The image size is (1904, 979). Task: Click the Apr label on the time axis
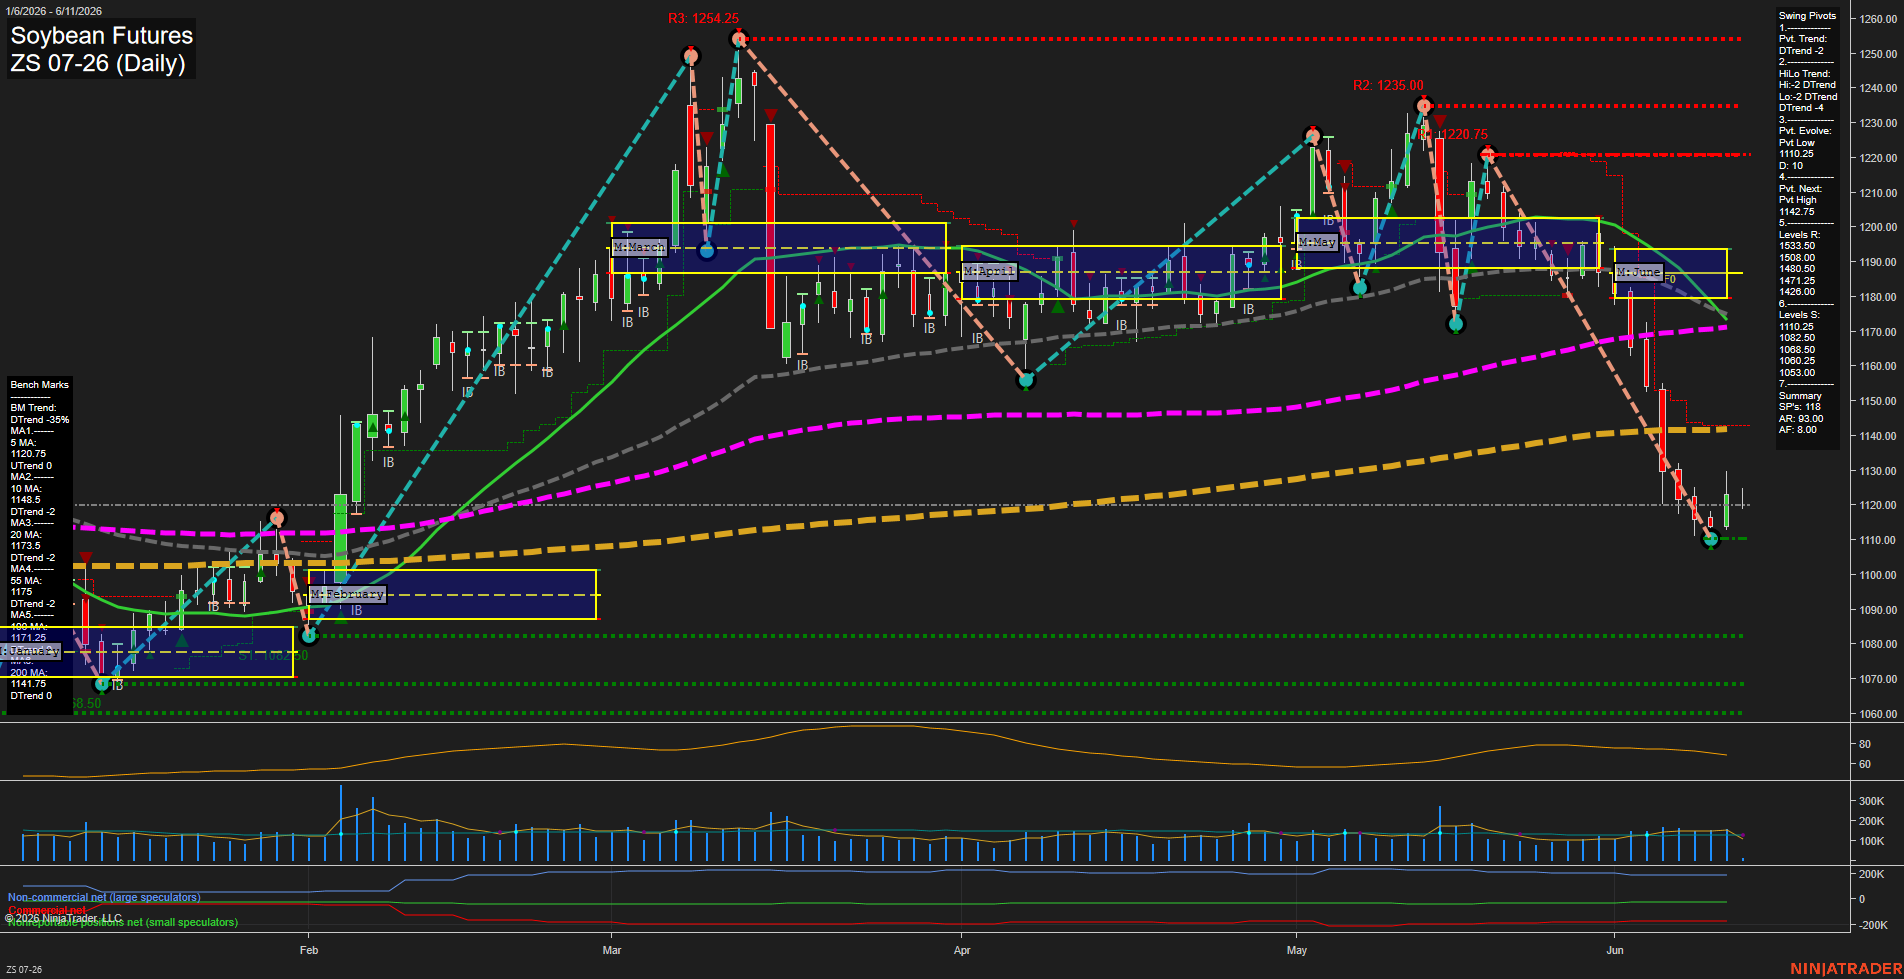tap(962, 950)
